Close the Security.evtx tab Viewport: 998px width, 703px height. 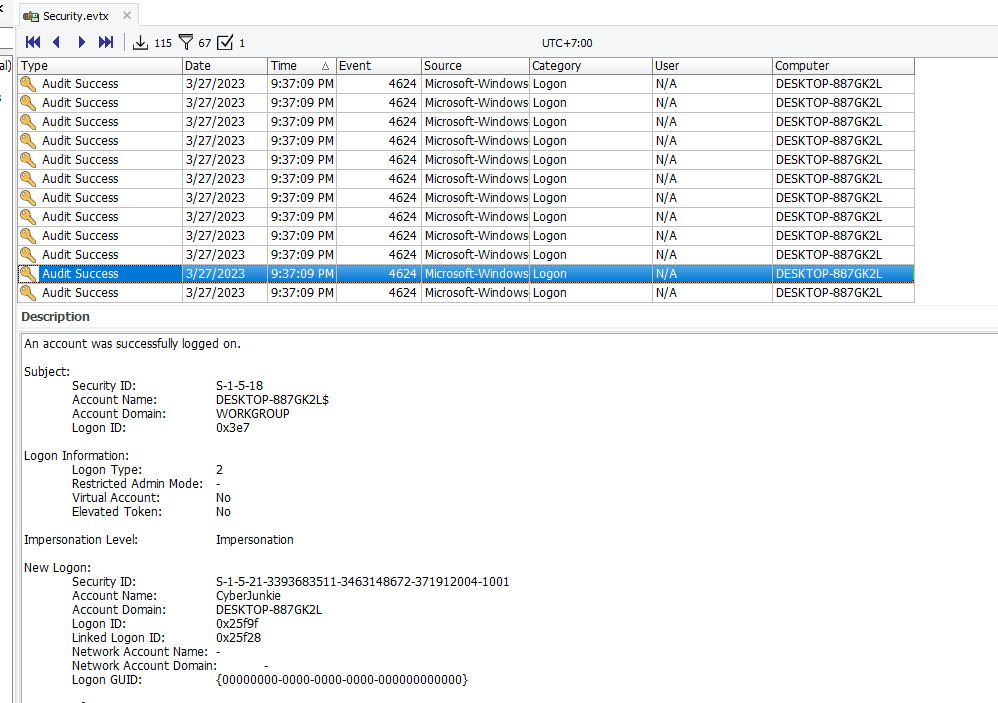click(x=126, y=16)
